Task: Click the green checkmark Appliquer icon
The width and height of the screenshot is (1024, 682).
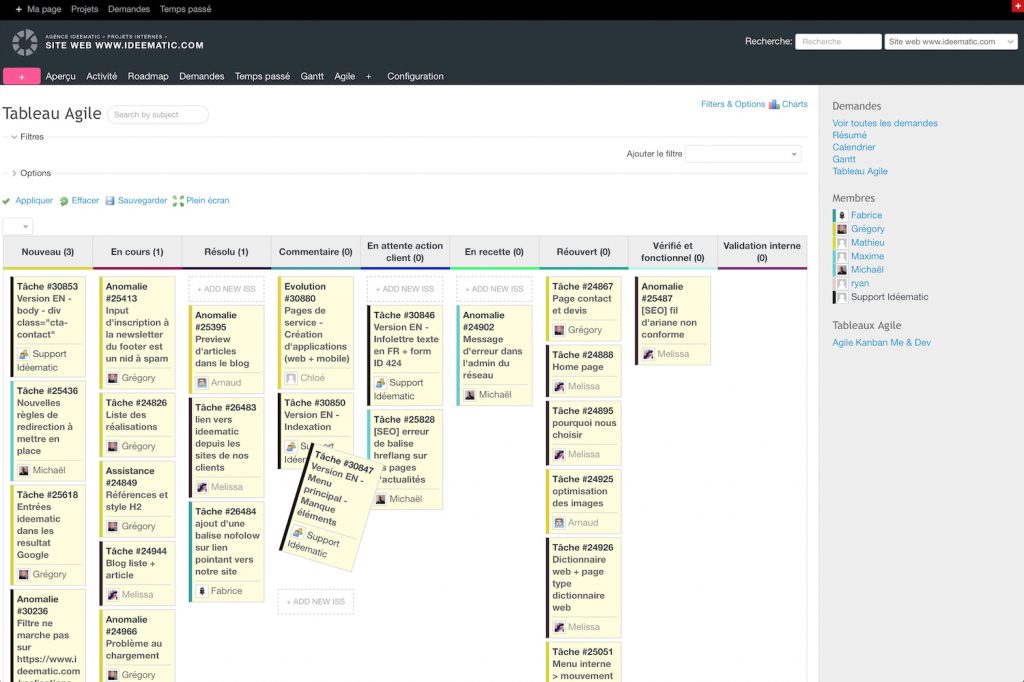Action: (7, 201)
